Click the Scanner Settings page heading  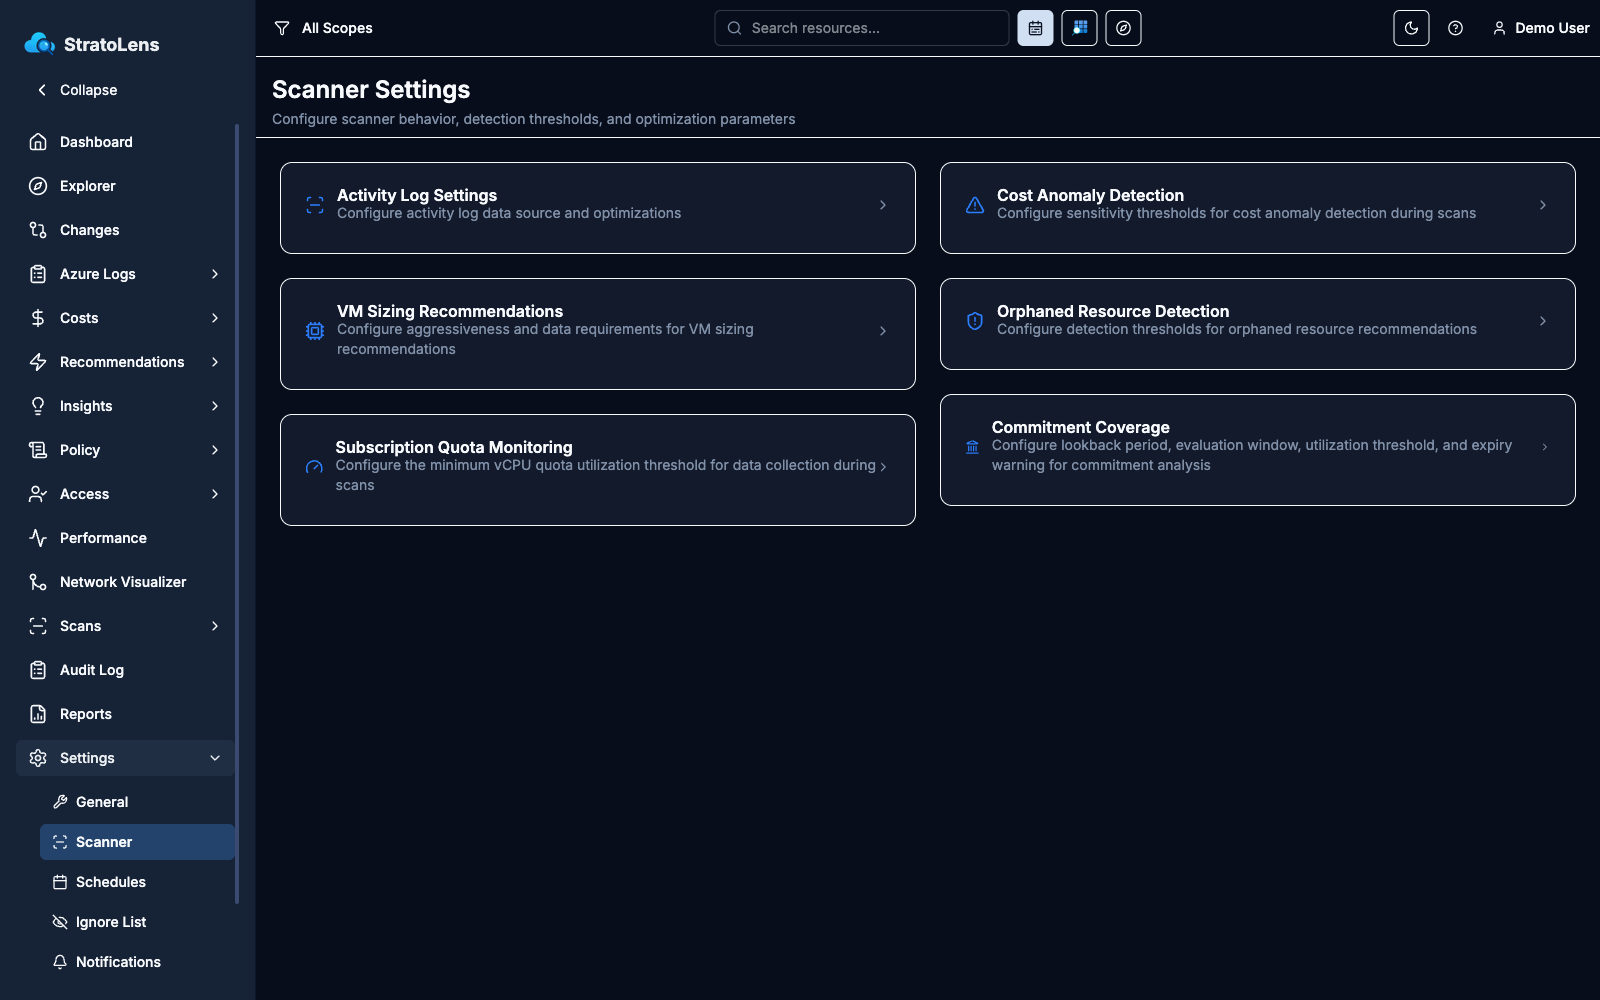(x=371, y=90)
